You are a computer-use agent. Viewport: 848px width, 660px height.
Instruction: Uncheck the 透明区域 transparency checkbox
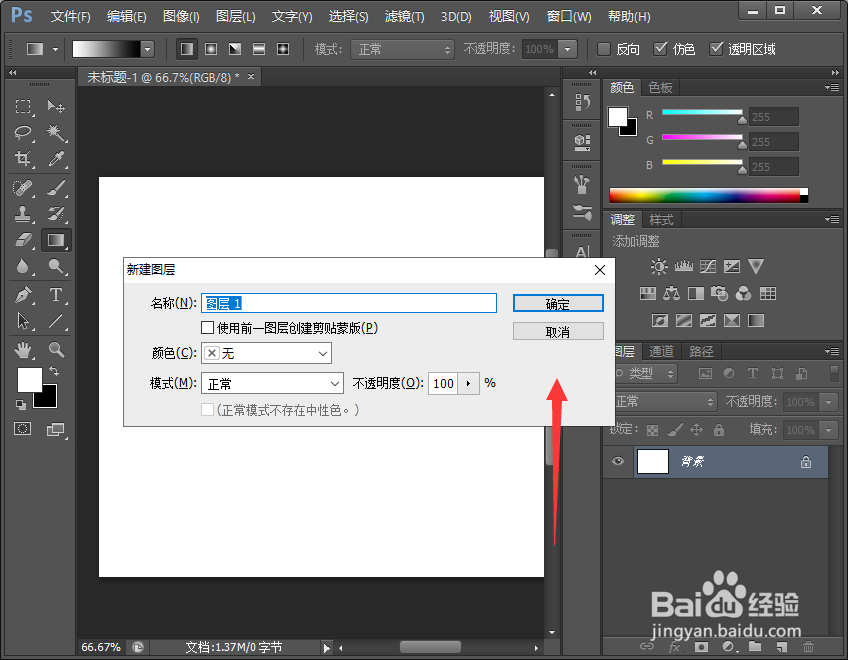pyautogui.click(x=716, y=49)
